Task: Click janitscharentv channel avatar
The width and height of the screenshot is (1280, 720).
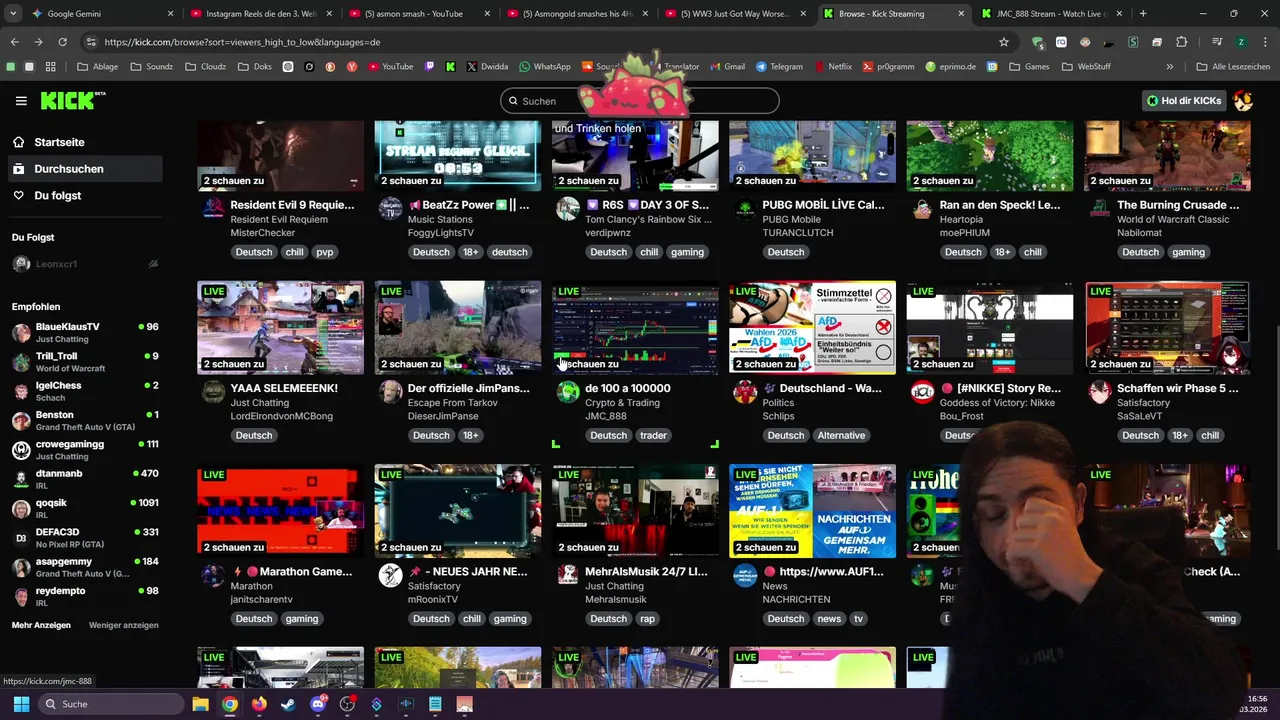Action: coord(213,575)
